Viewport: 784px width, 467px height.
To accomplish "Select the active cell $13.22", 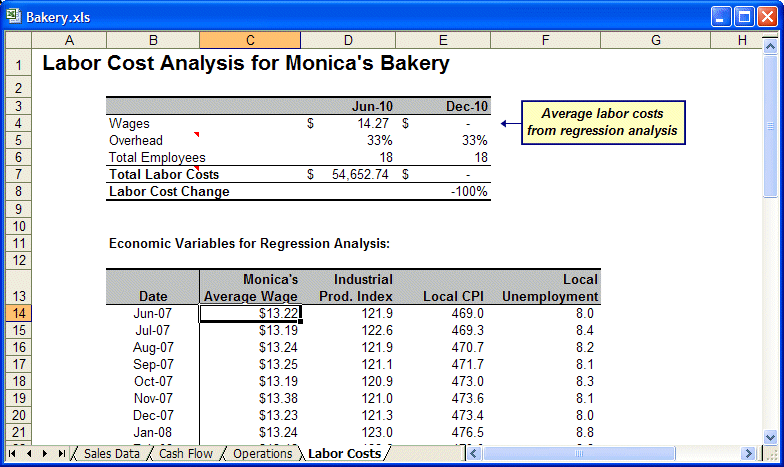I will (x=250, y=313).
